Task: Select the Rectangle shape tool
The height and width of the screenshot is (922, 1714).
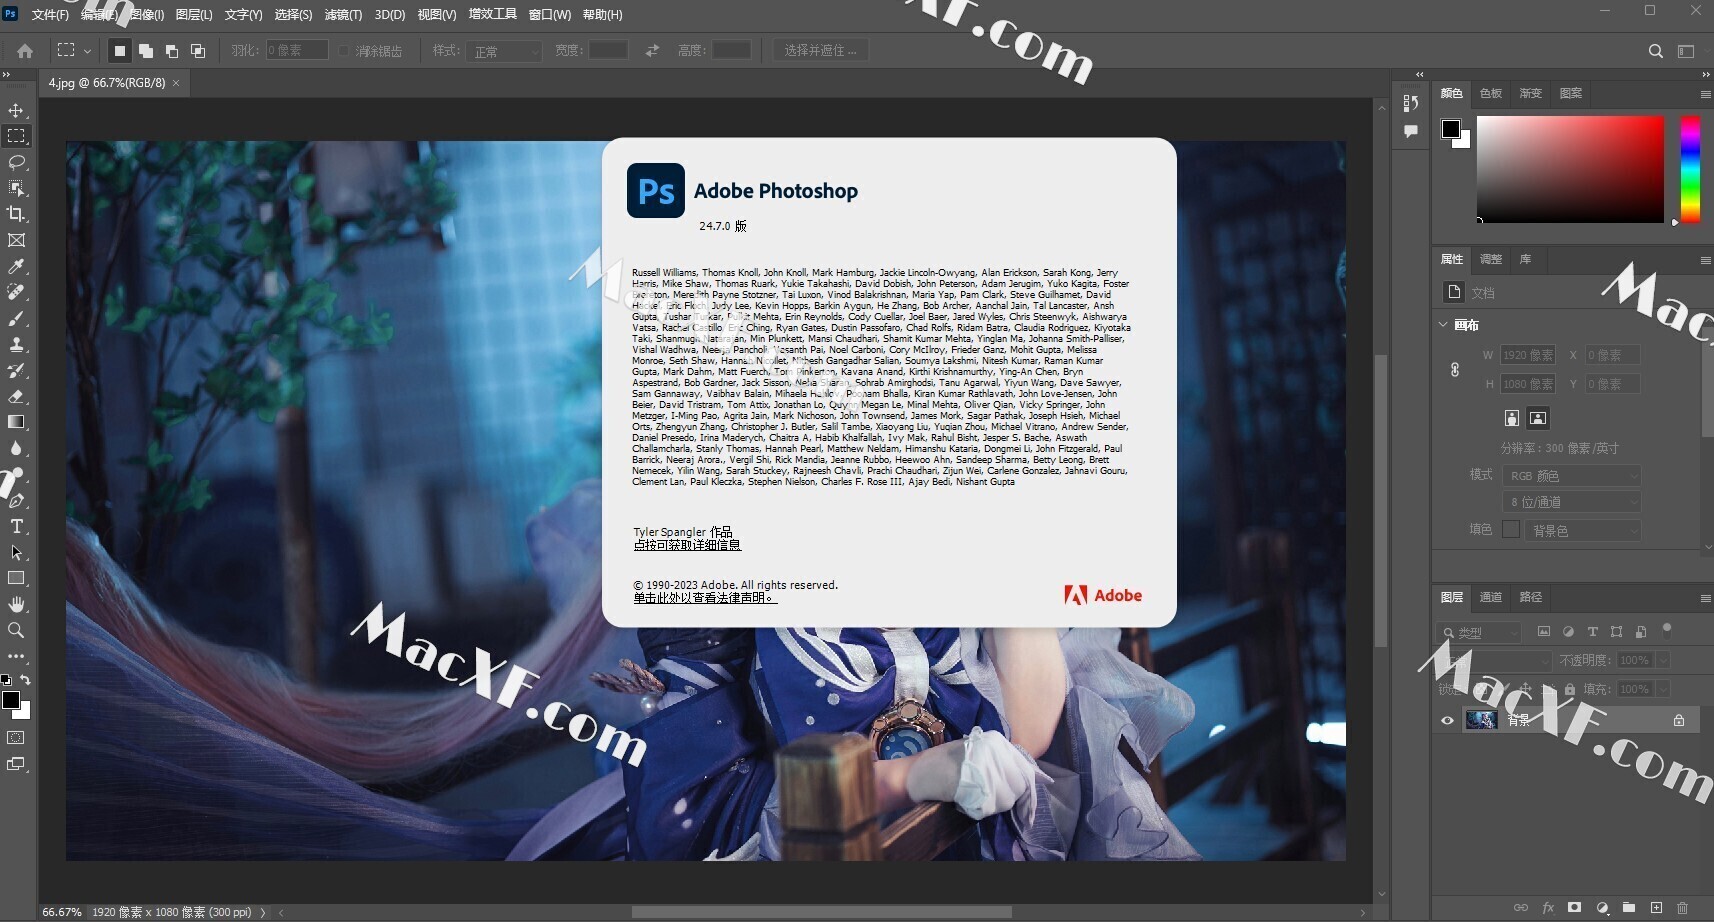Action: [x=16, y=578]
